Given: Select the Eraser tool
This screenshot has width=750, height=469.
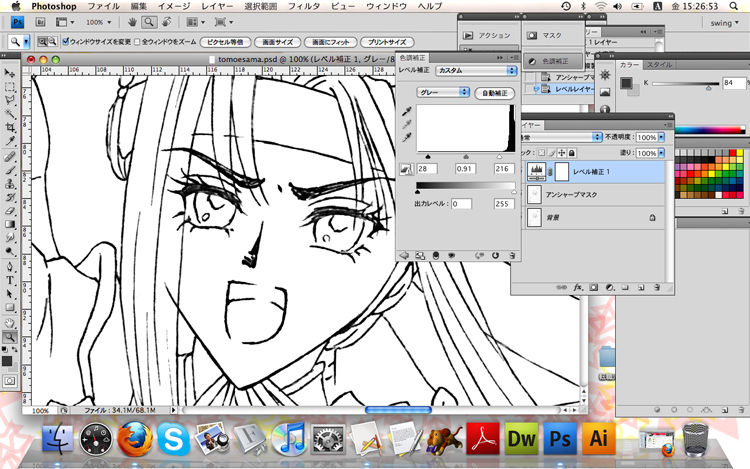Looking at the screenshot, I should (x=10, y=211).
